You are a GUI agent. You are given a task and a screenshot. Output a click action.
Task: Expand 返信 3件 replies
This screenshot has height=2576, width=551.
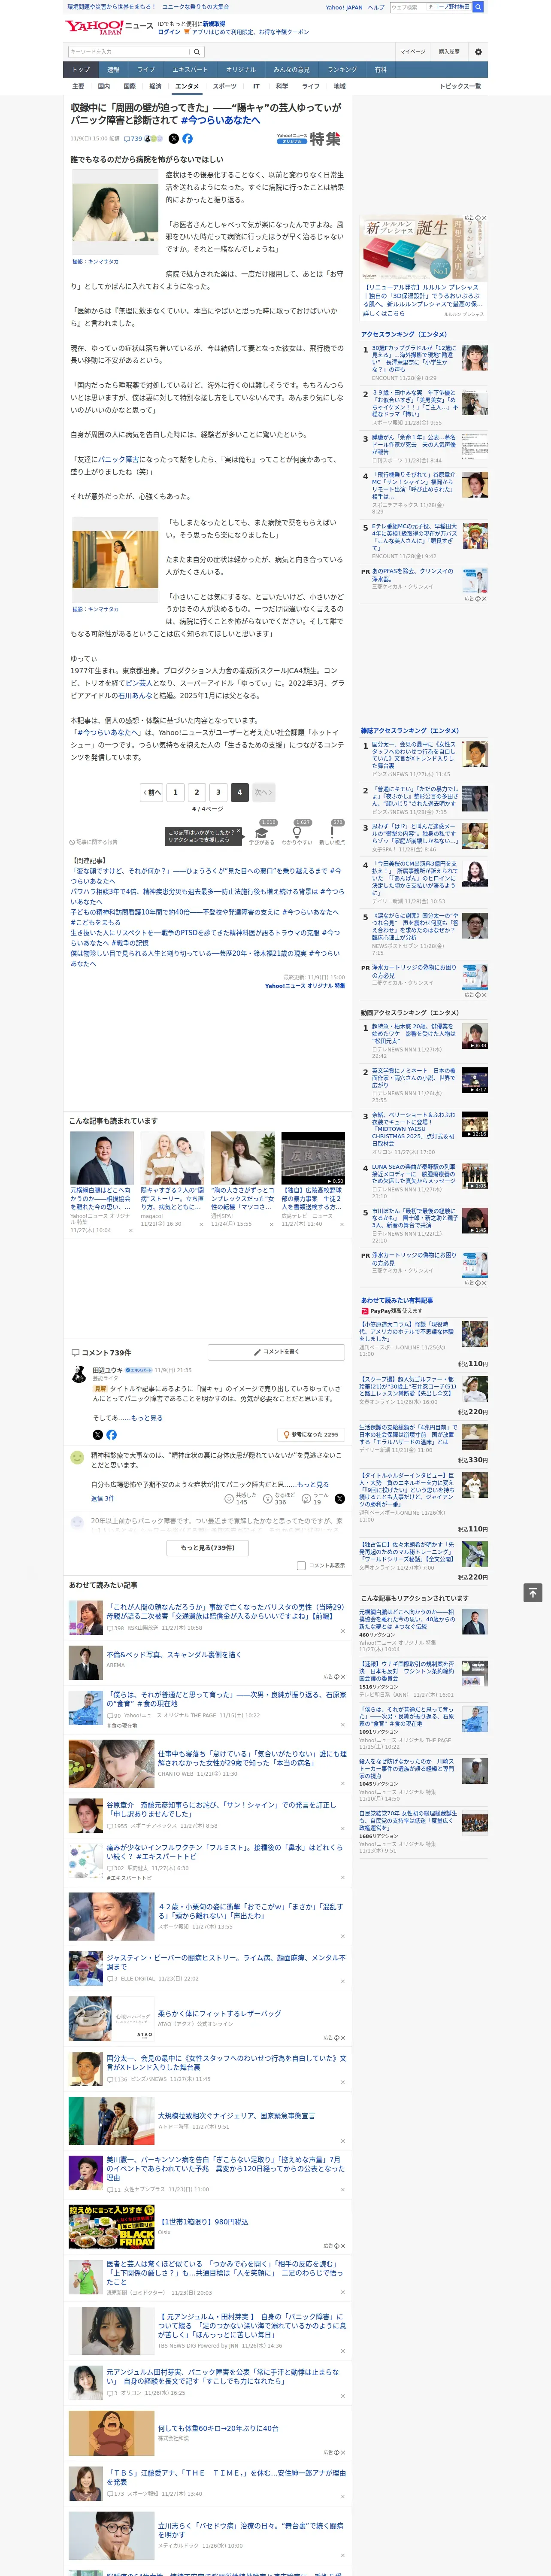(x=103, y=1499)
